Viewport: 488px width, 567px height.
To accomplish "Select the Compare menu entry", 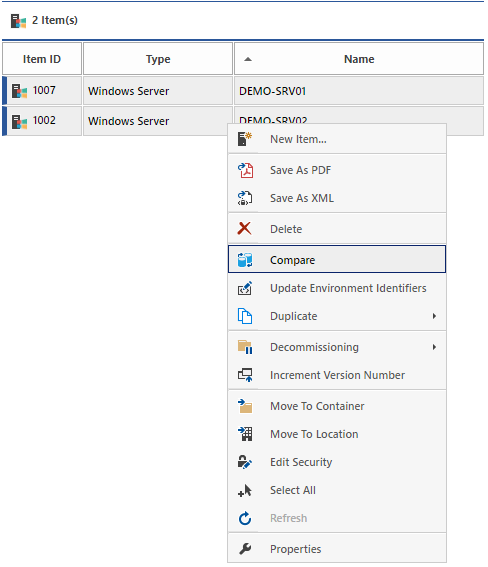I will click(337, 259).
